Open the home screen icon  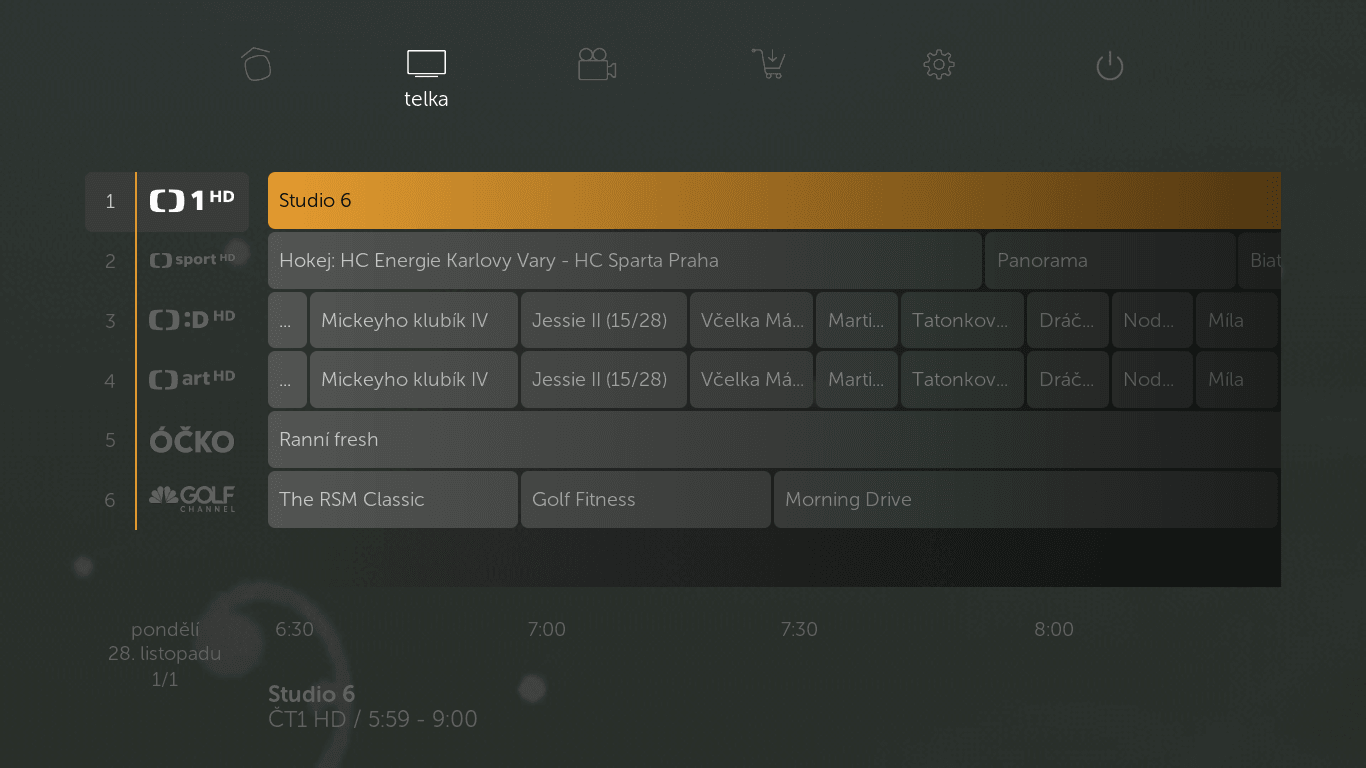pos(256,64)
